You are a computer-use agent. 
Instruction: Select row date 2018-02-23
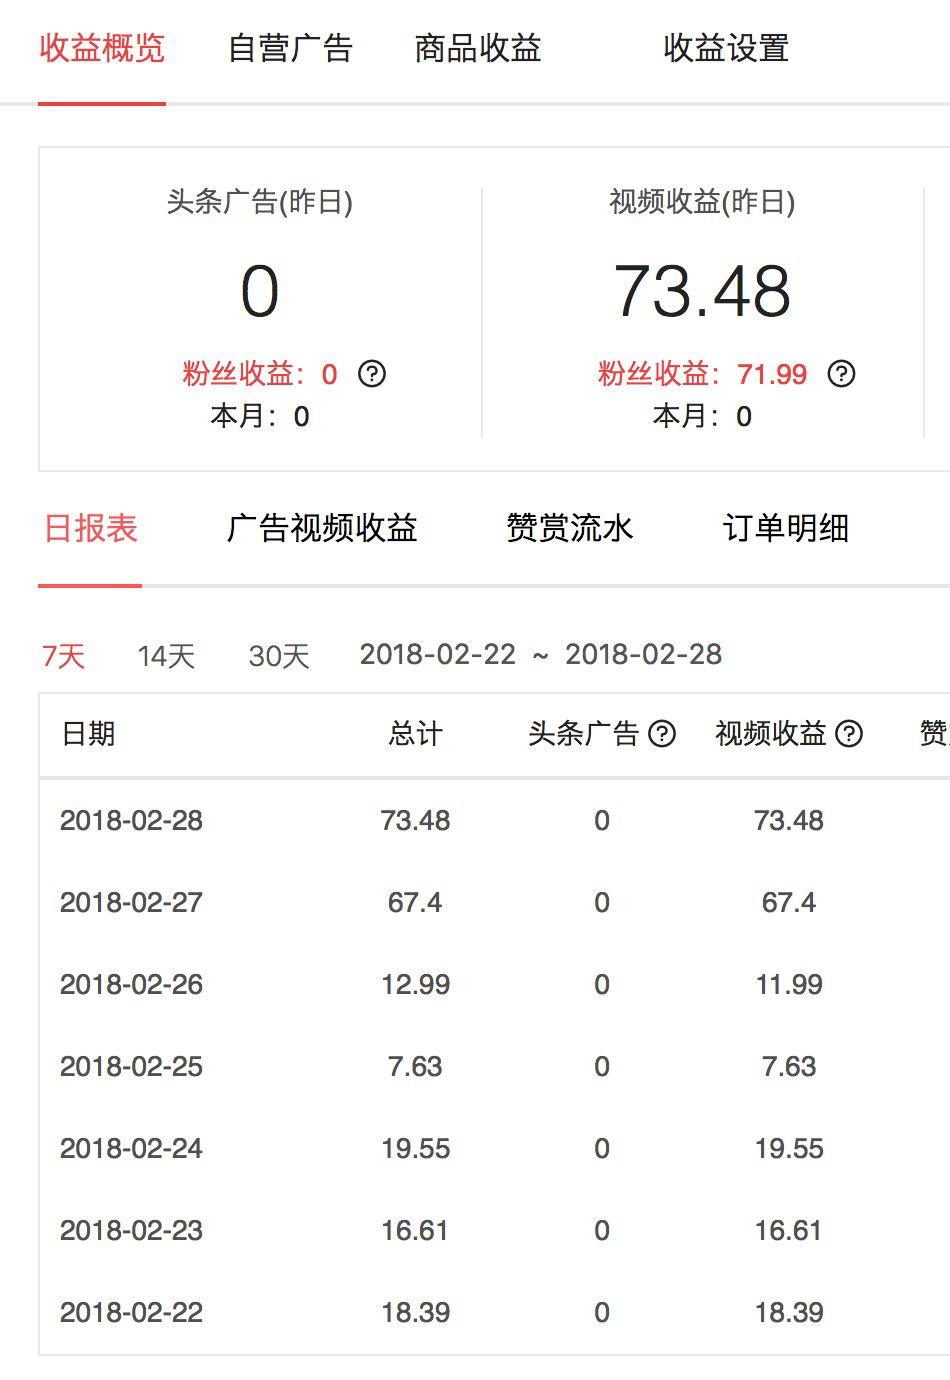pyautogui.click(x=131, y=1231)
